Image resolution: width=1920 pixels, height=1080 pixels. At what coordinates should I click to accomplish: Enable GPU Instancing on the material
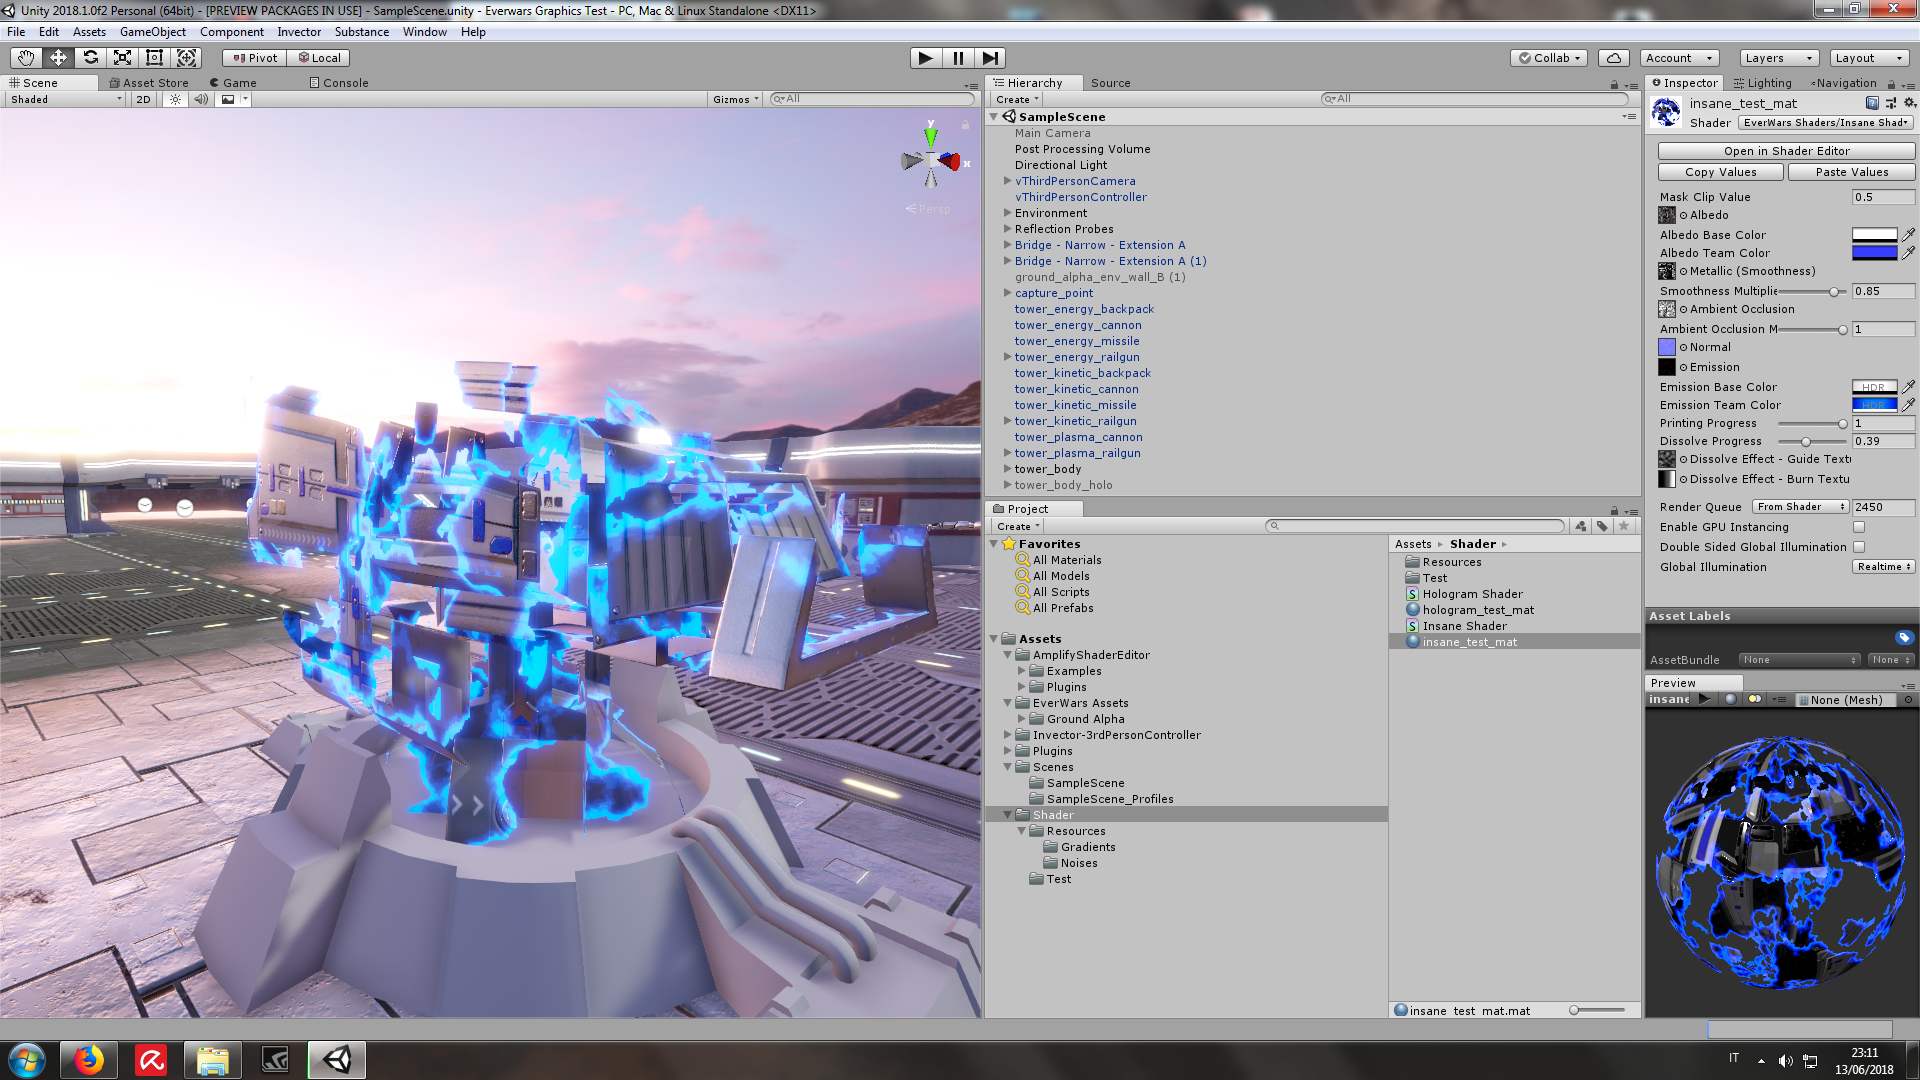coord(1859,527)
